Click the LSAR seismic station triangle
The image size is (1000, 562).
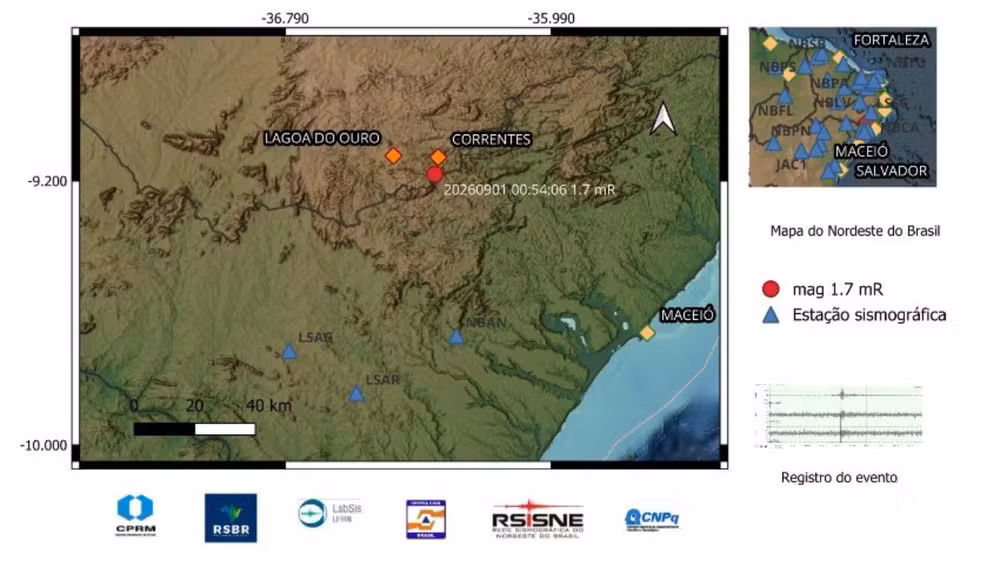click(357, 394)
